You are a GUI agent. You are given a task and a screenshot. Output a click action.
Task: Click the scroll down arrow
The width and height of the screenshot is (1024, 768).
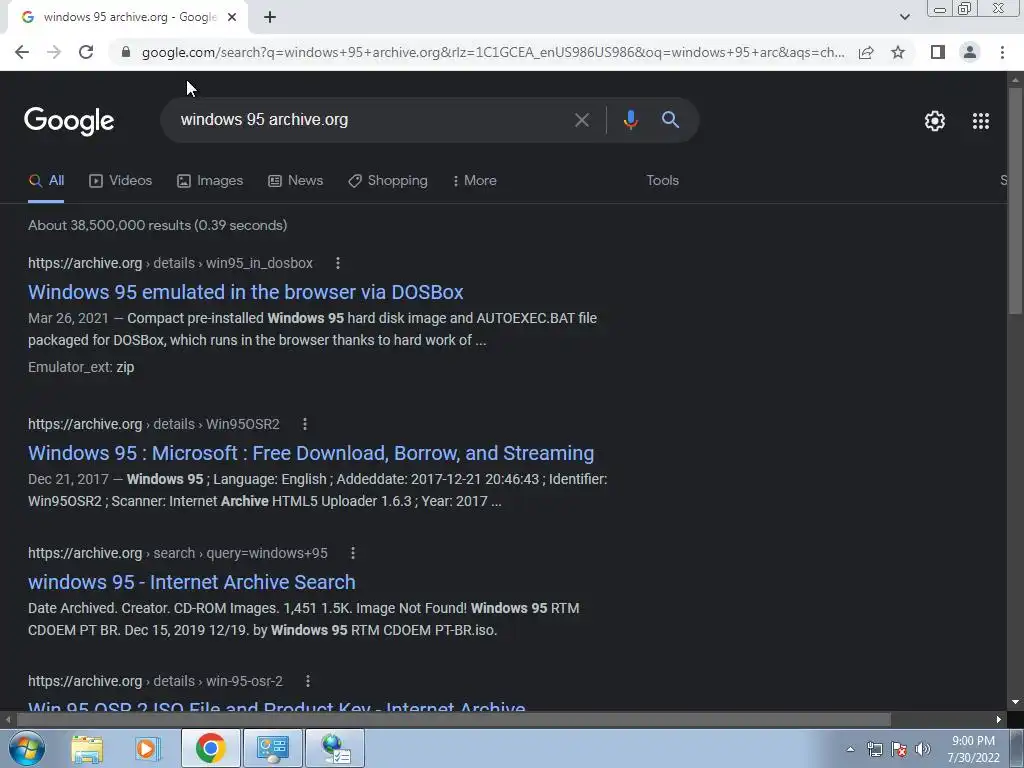coord(1015,703)
